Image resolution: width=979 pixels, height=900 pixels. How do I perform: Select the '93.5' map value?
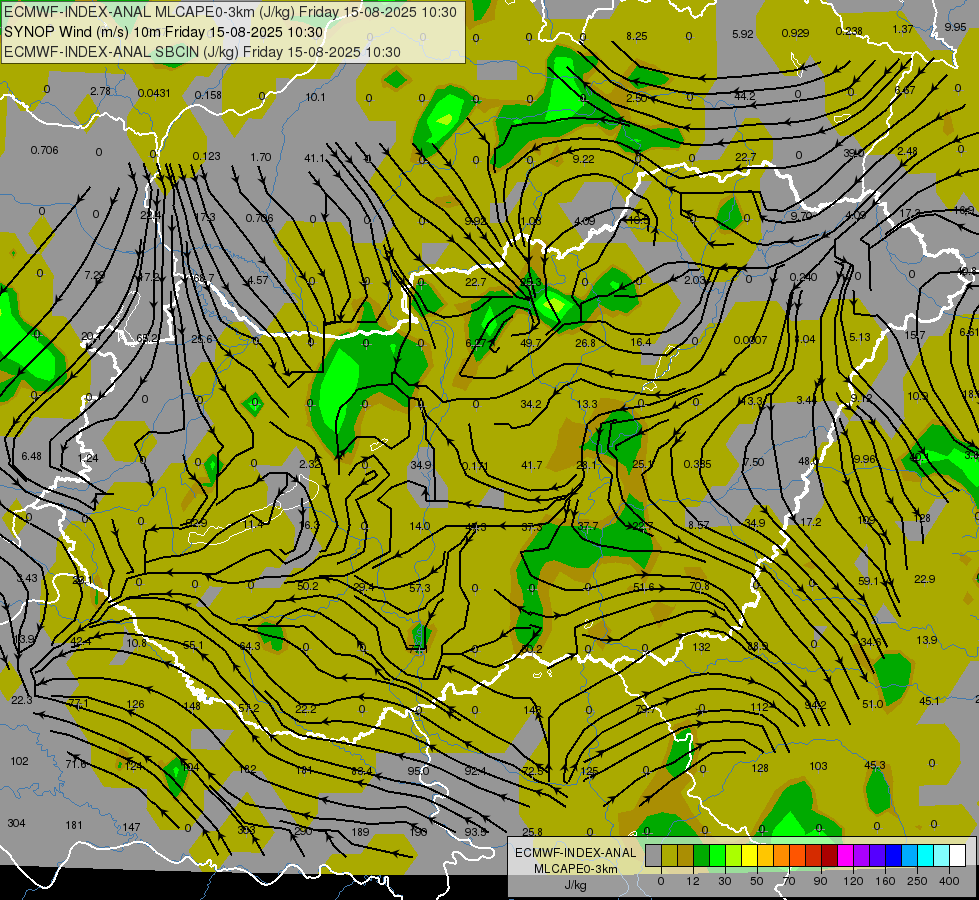click(x=475, y=831)
